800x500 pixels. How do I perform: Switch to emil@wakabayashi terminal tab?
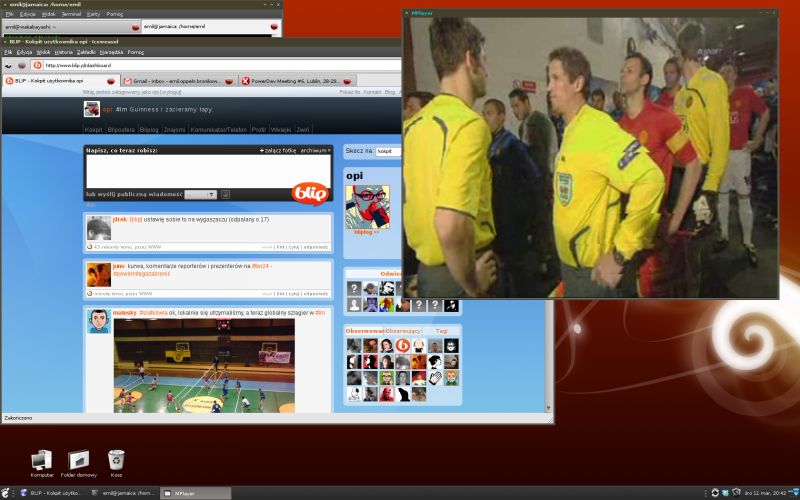click(x=71, y=27)
